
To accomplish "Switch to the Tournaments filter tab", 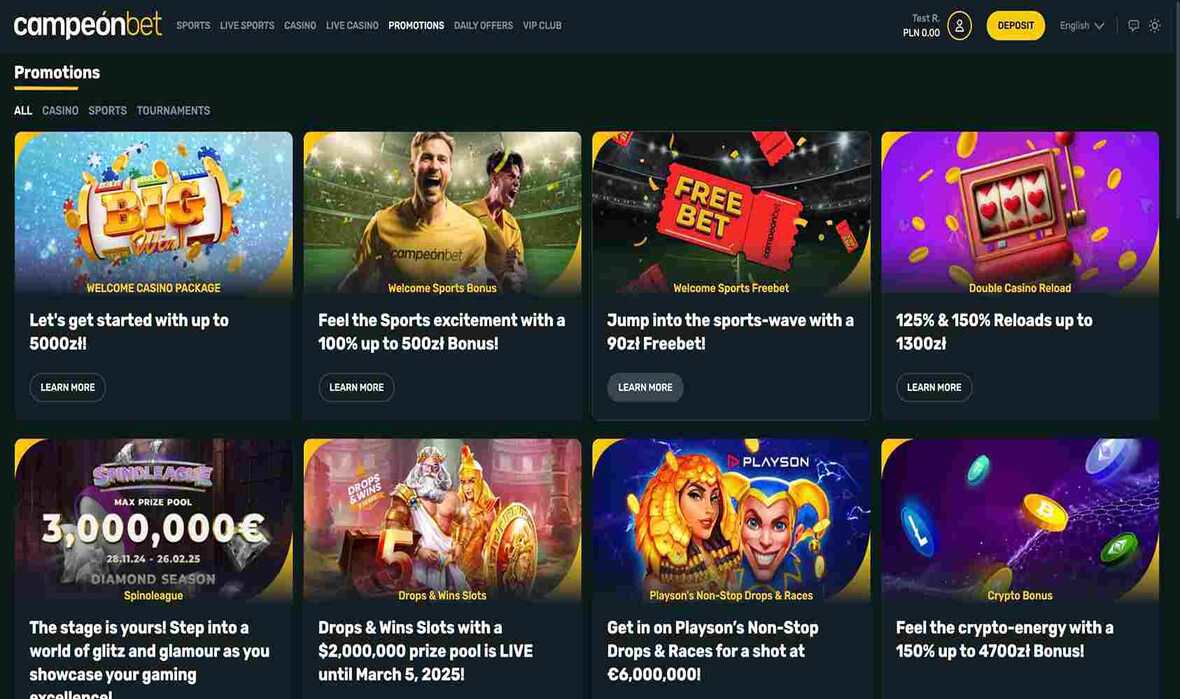I will [x=173, y=111].
